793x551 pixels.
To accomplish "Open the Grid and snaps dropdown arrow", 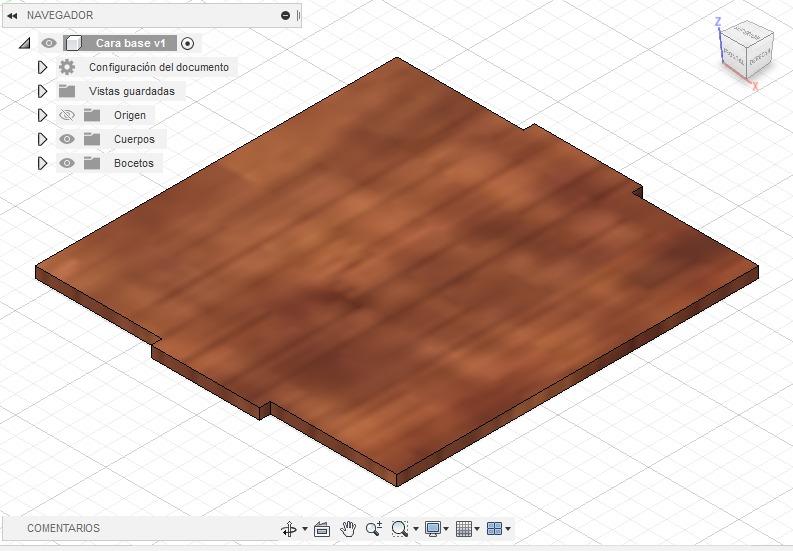I will tap(477, 529).
